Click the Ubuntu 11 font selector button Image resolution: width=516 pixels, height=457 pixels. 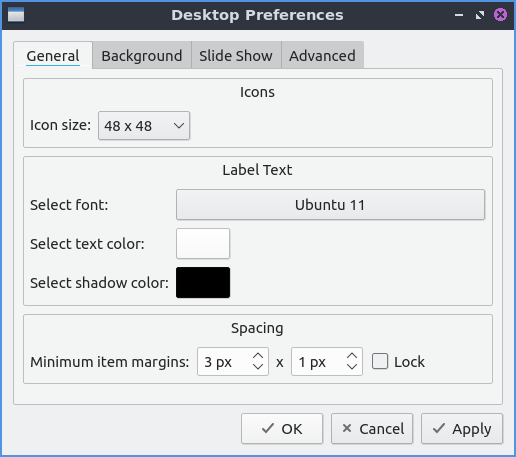pos(330,205)
